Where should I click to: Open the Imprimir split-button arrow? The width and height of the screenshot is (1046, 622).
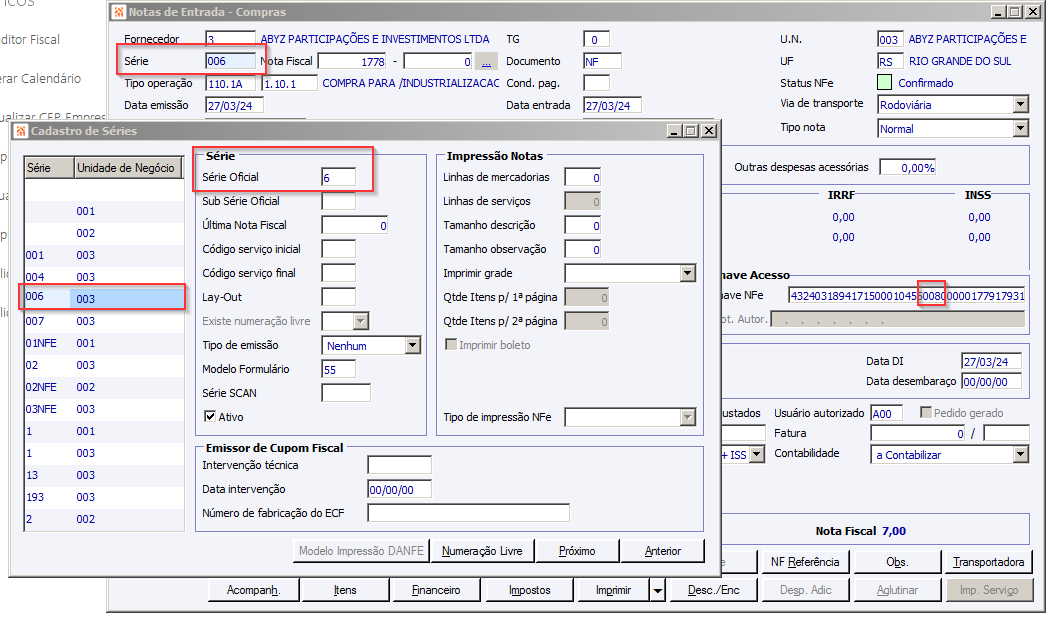pos(658,590)
